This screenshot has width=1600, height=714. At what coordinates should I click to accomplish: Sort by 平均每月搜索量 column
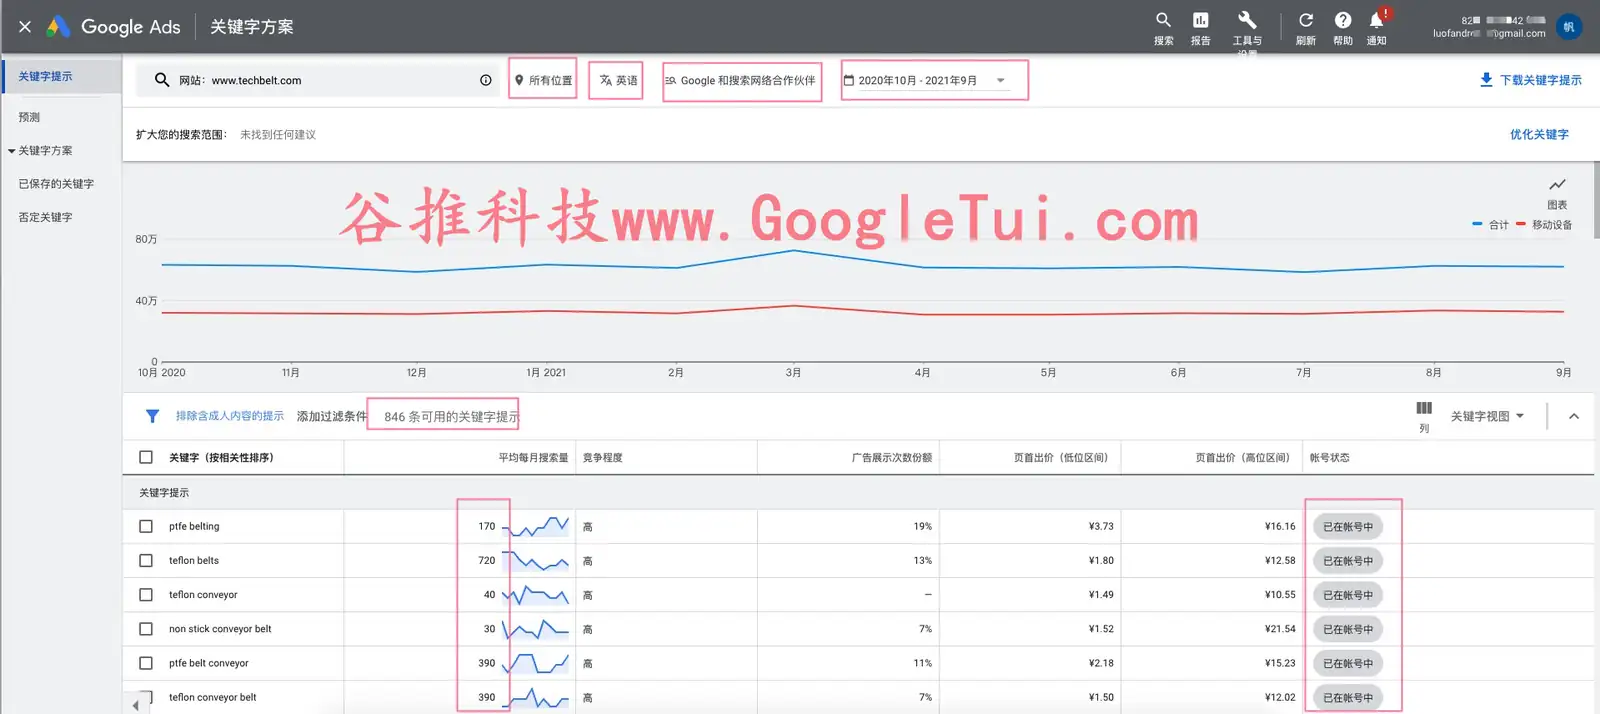pos(533,458)
